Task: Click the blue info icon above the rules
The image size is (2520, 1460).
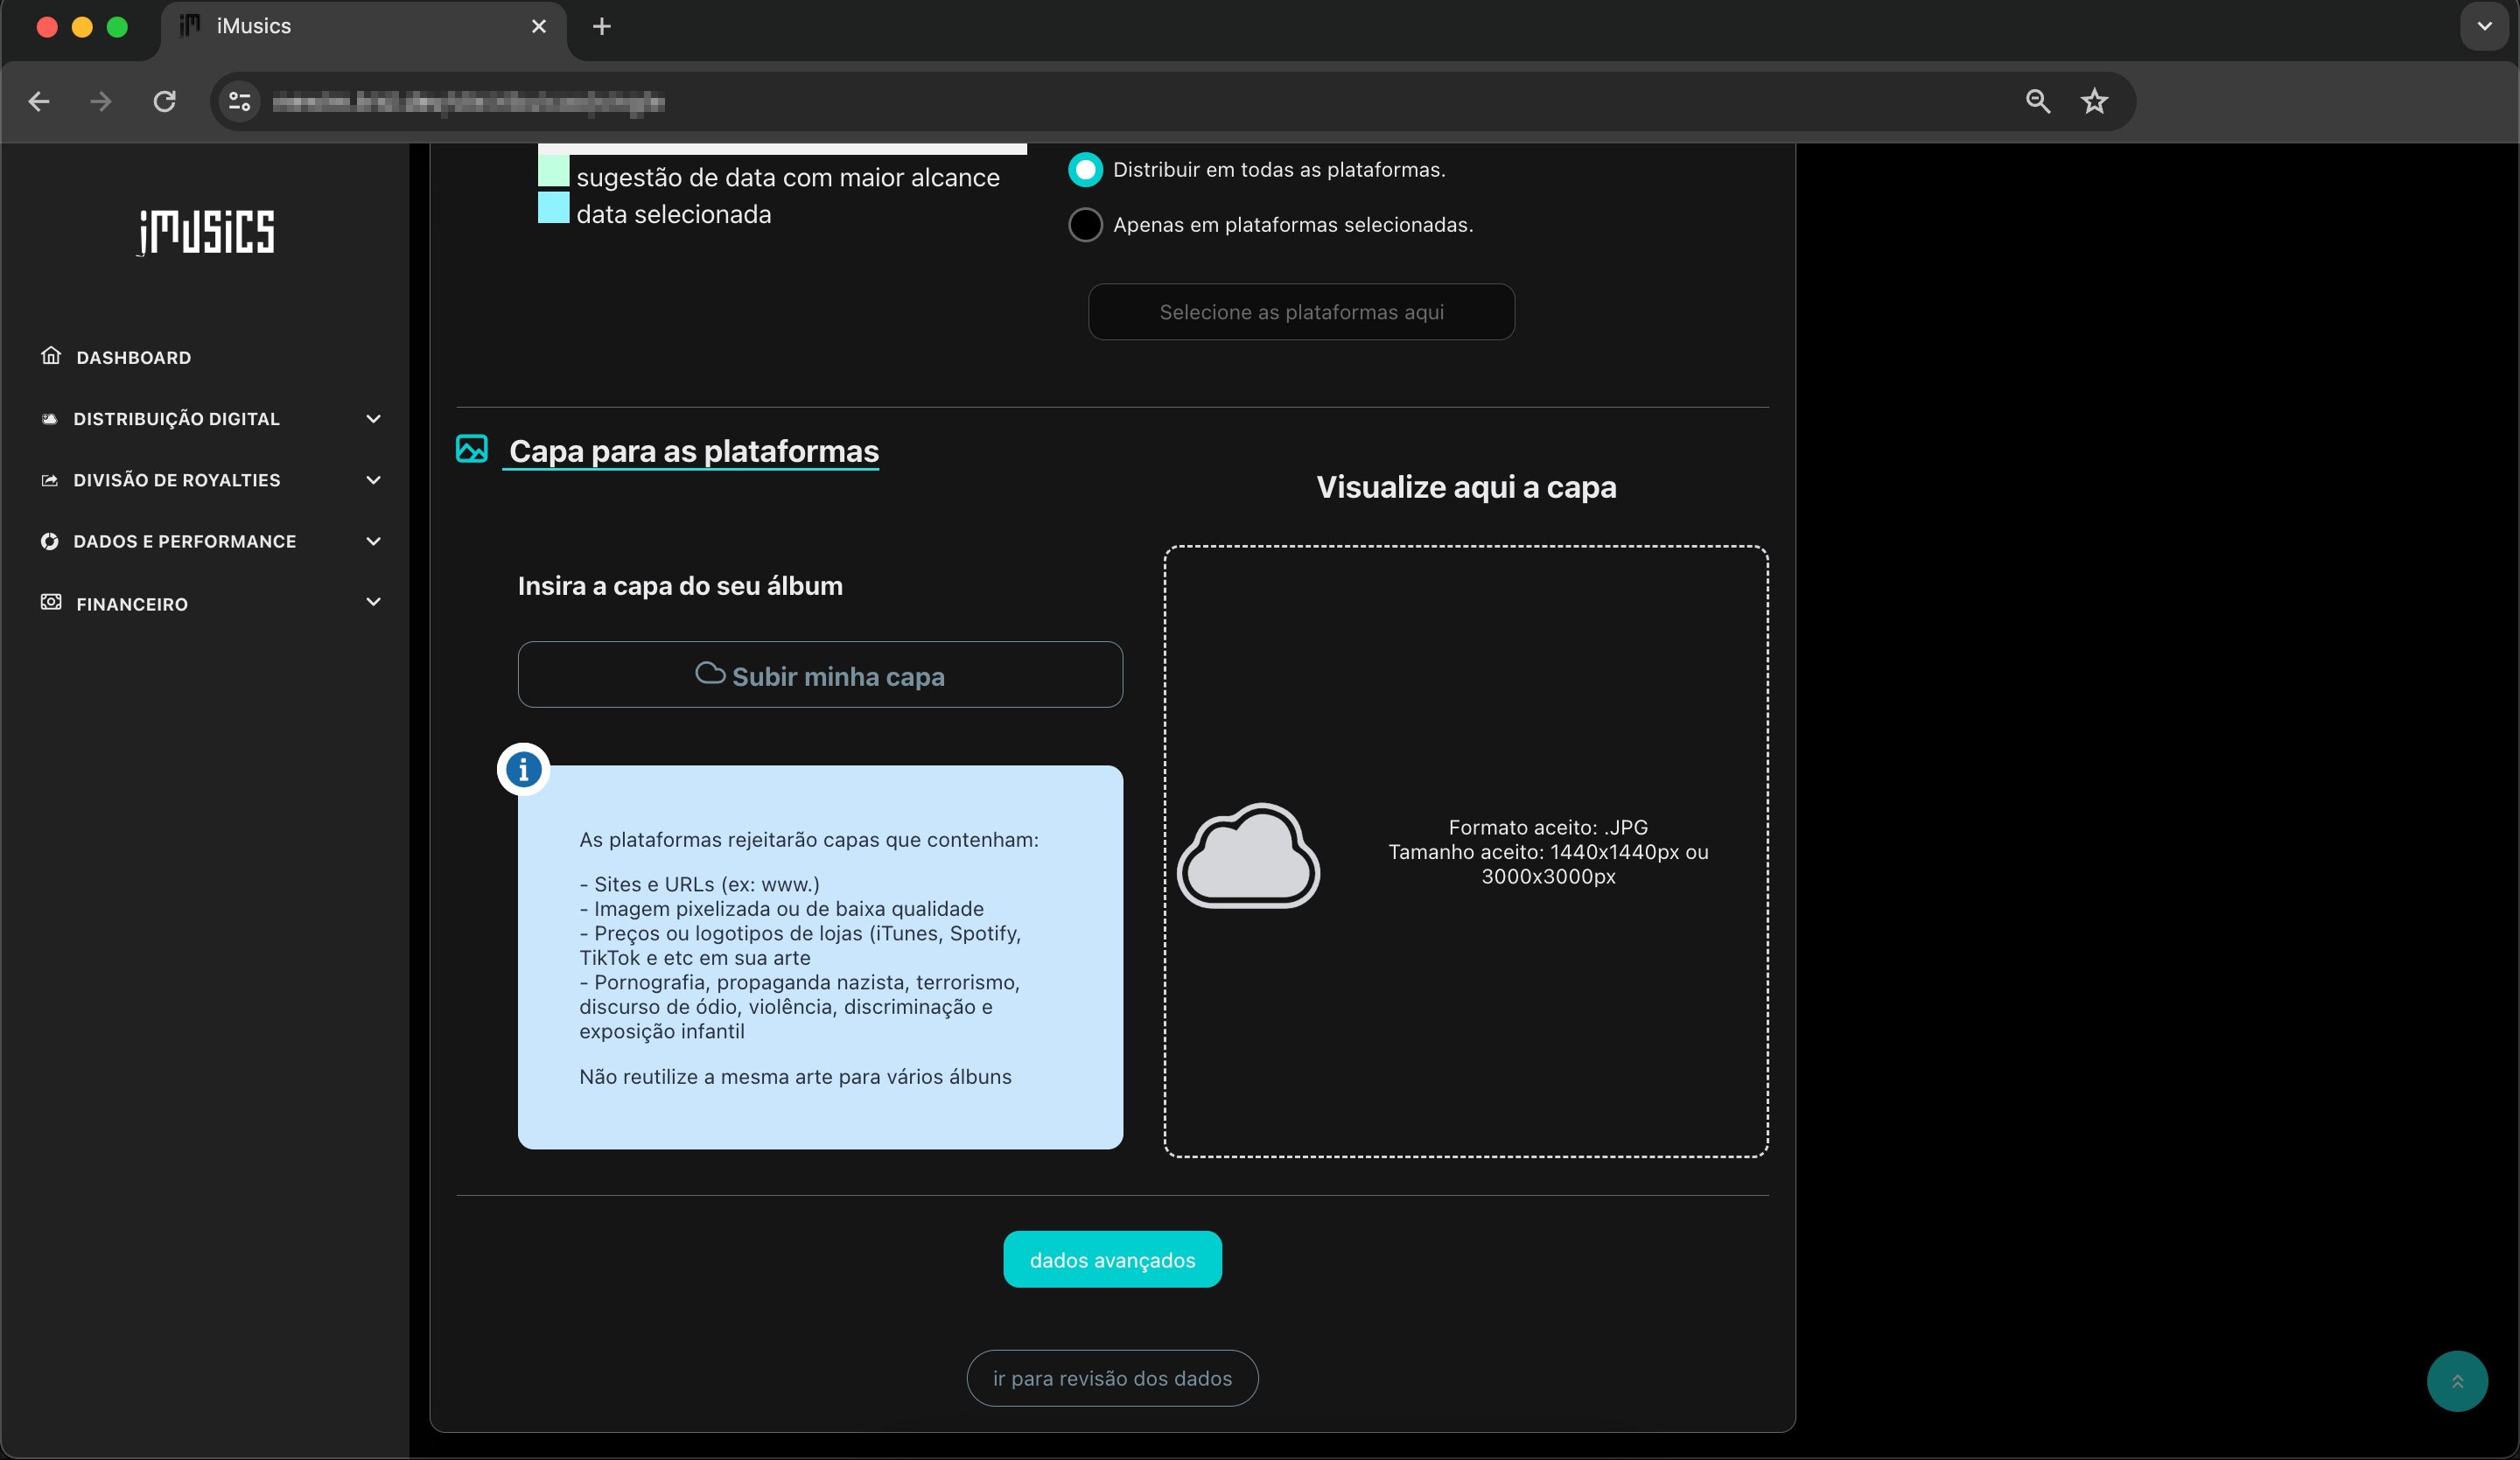Action: 523,769
